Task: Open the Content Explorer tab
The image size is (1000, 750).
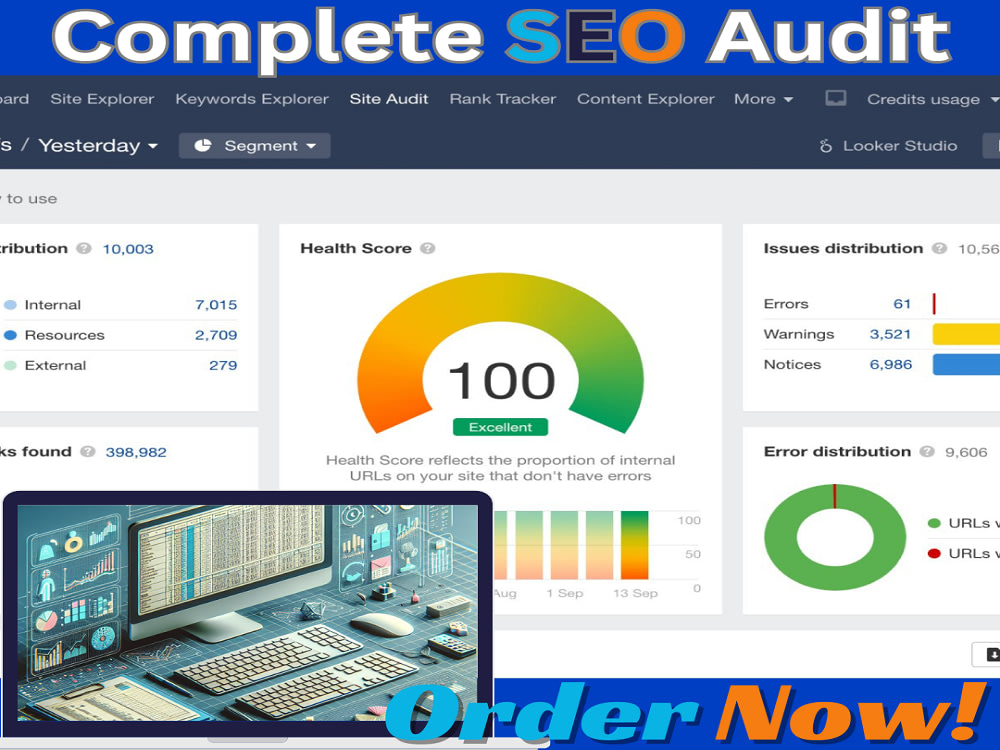Action: (645, 99)
